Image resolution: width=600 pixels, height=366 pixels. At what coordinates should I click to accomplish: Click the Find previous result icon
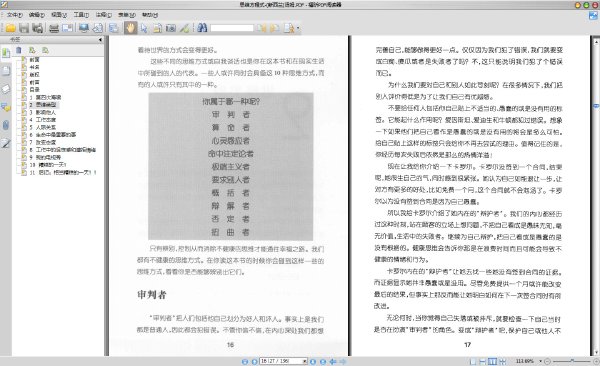coord(261,28)
